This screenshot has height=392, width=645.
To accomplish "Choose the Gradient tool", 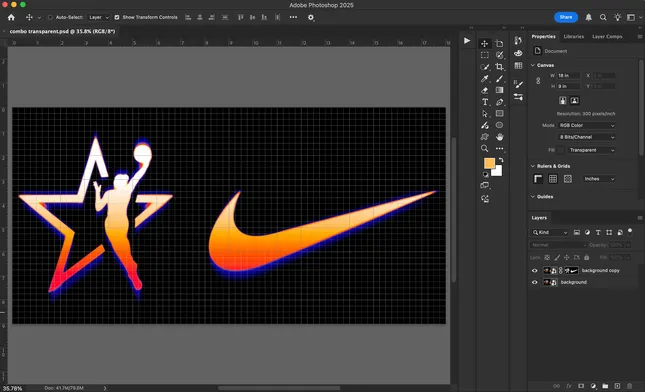I will [499, 90].
